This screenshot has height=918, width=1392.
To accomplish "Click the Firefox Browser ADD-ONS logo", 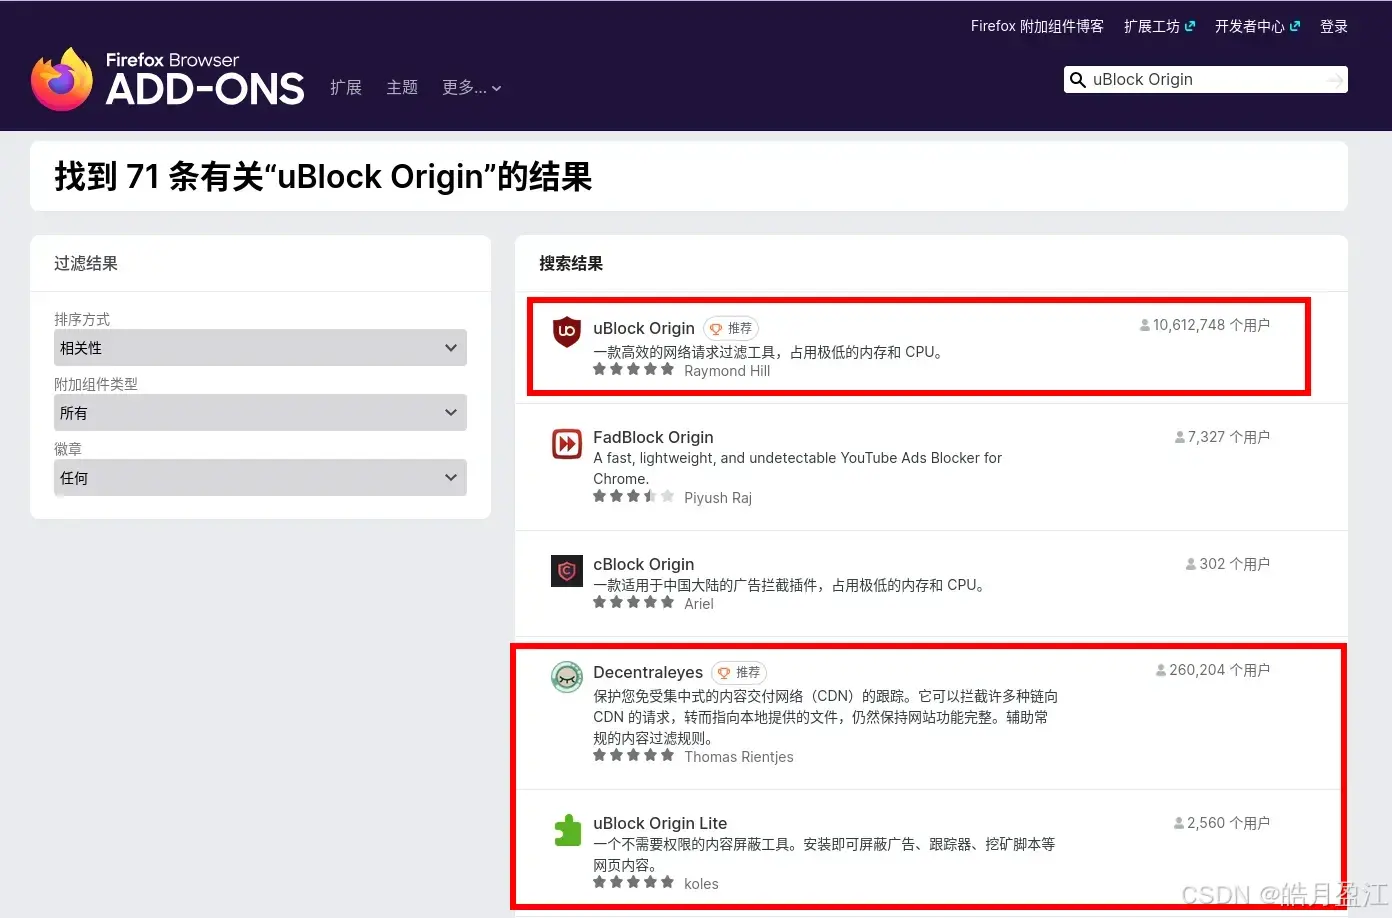I will point(168,78).
